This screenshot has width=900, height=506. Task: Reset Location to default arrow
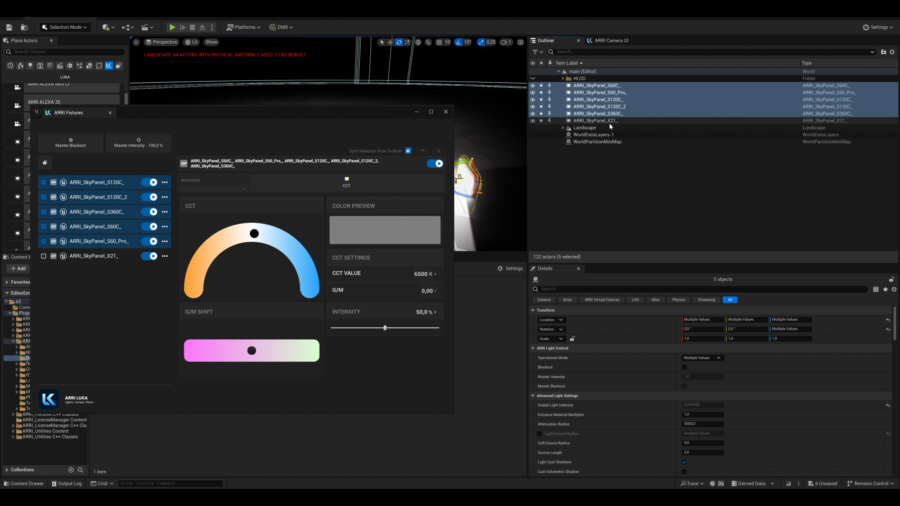(x=888, y=320)
